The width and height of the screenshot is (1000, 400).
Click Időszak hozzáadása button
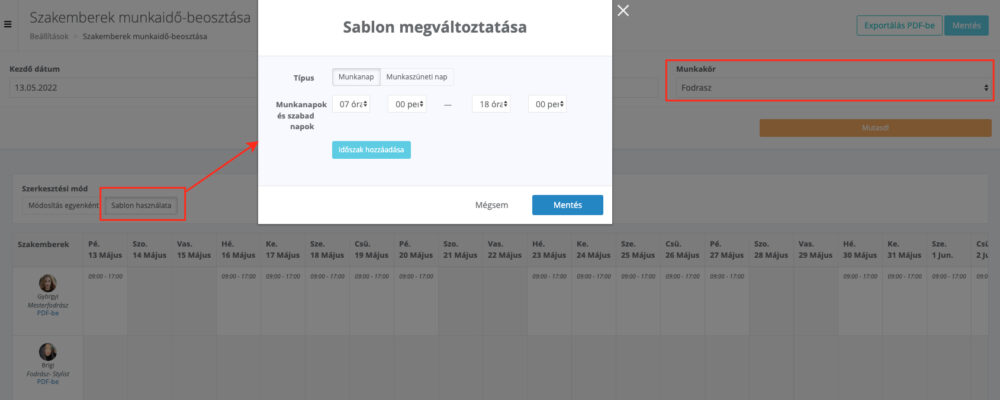click(371, 150)
